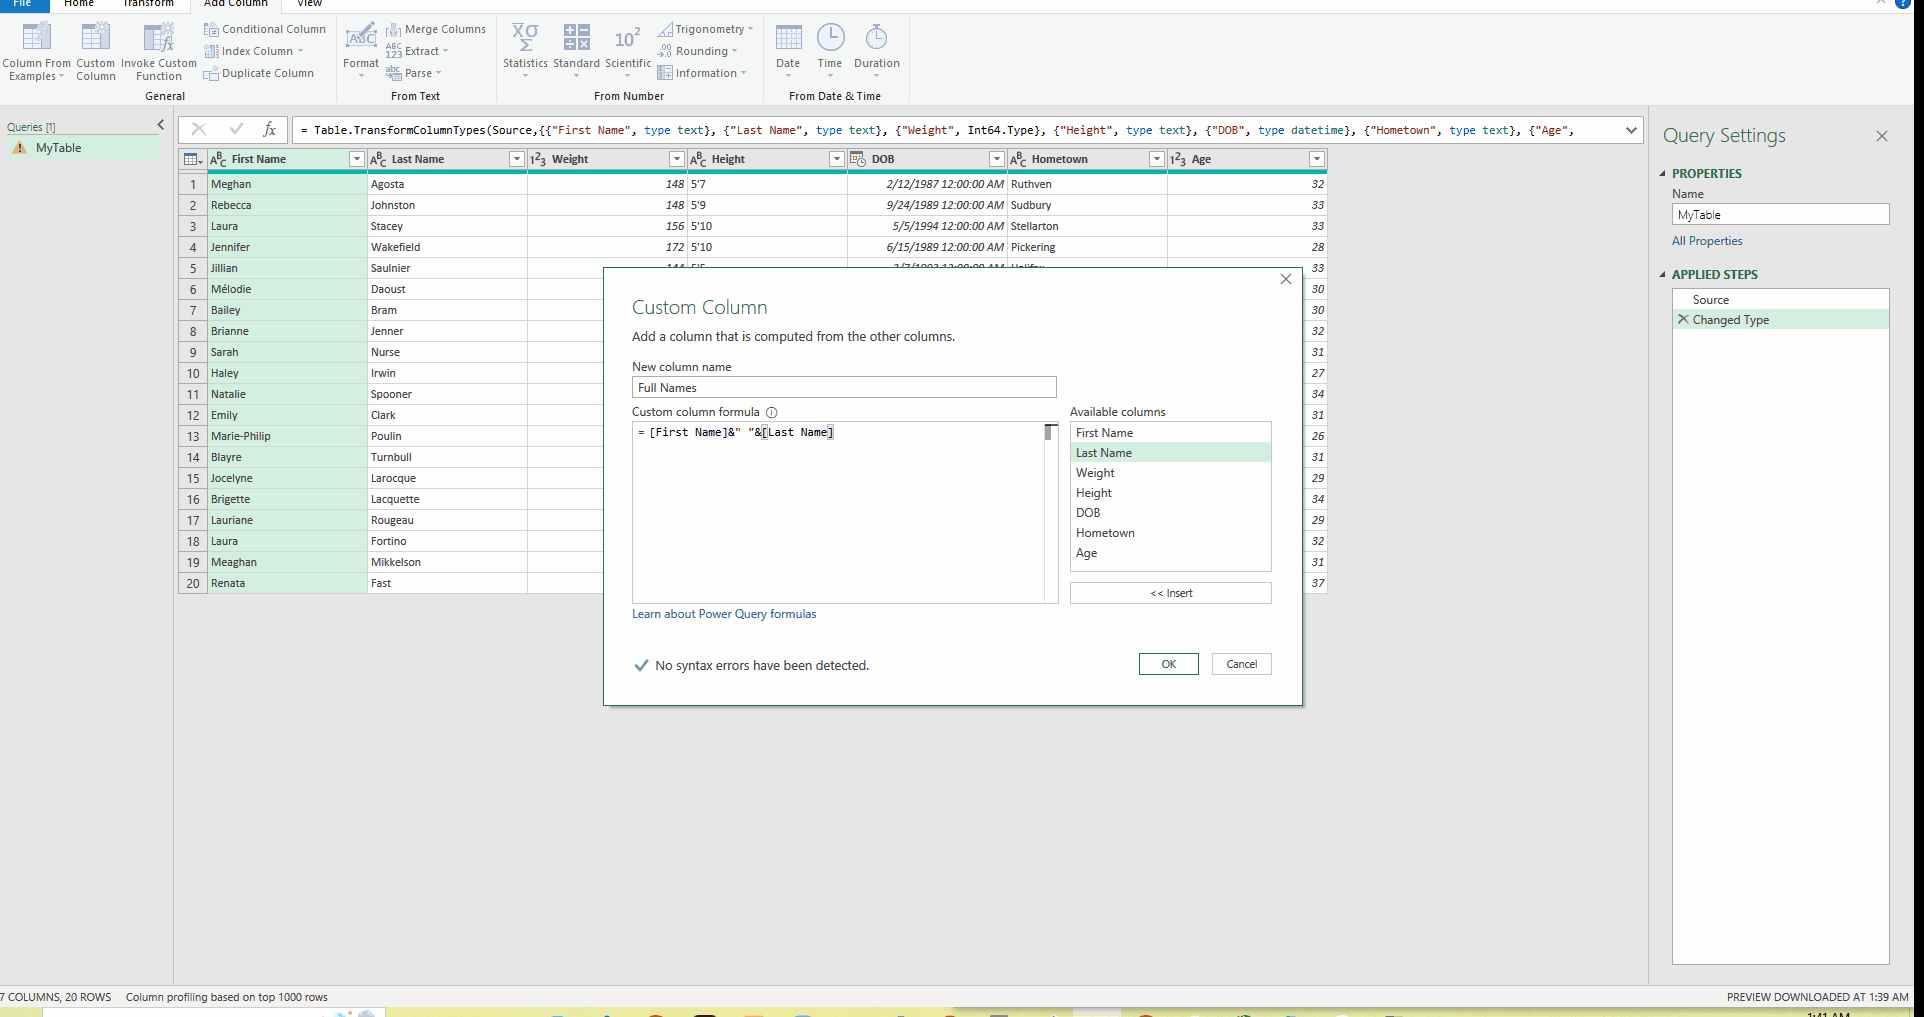1924x1017 pixels.
Task: Delete the Changed Type step X
Action: (x=1683, y=320)
